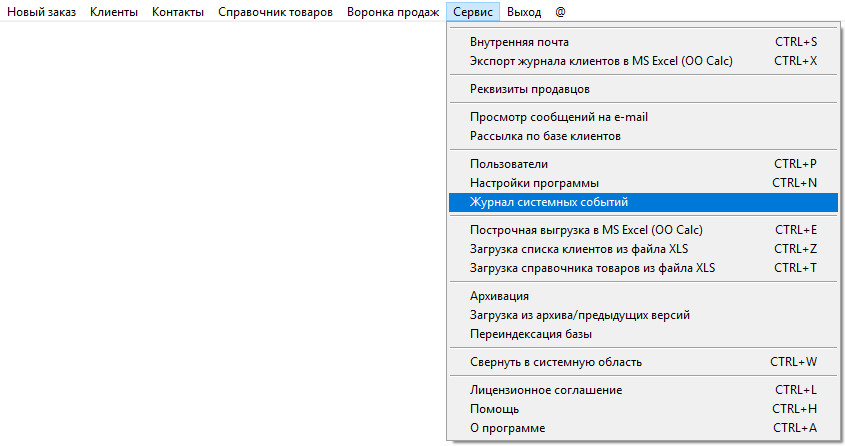Select Переиндексация базы
This screenshot has height=446, width=845.
click(531, 334)
